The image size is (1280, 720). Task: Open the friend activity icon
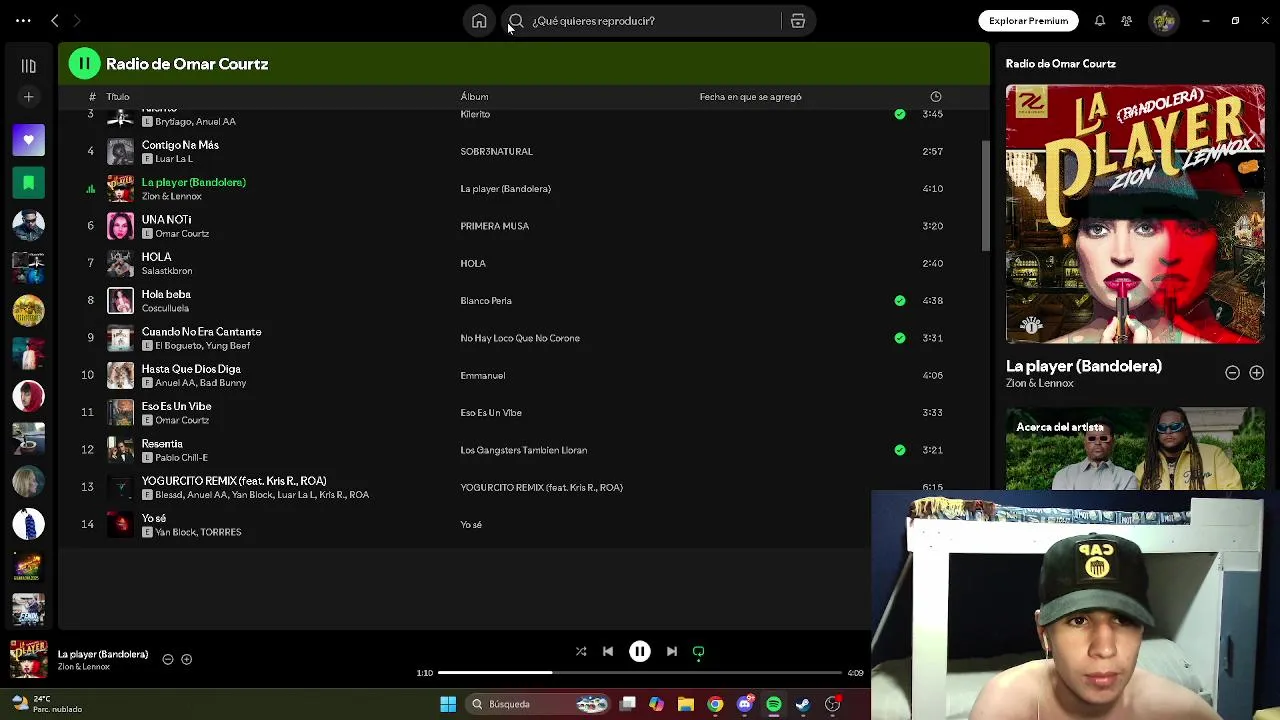(1126, 21)
